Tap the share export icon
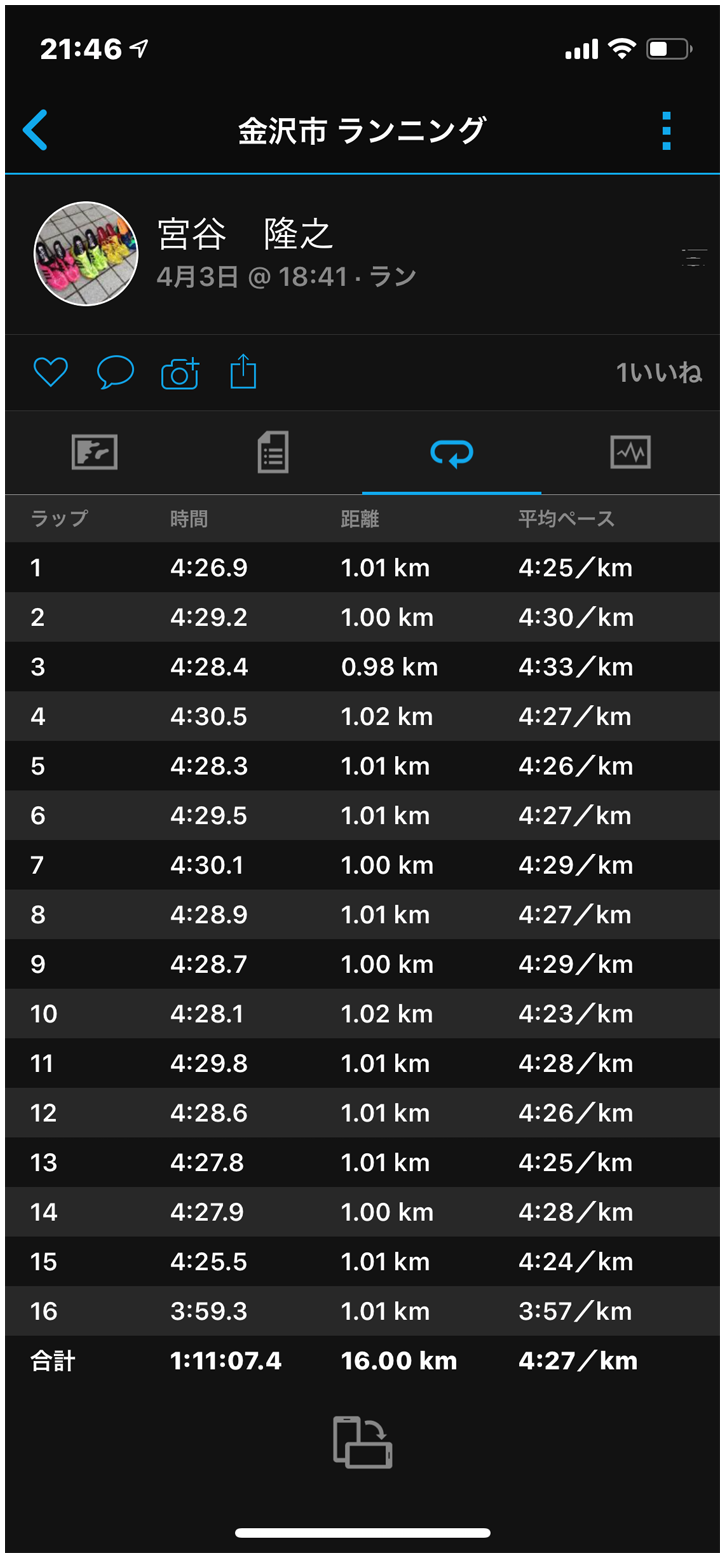725x1558 pixels. [x=244, y=373]
